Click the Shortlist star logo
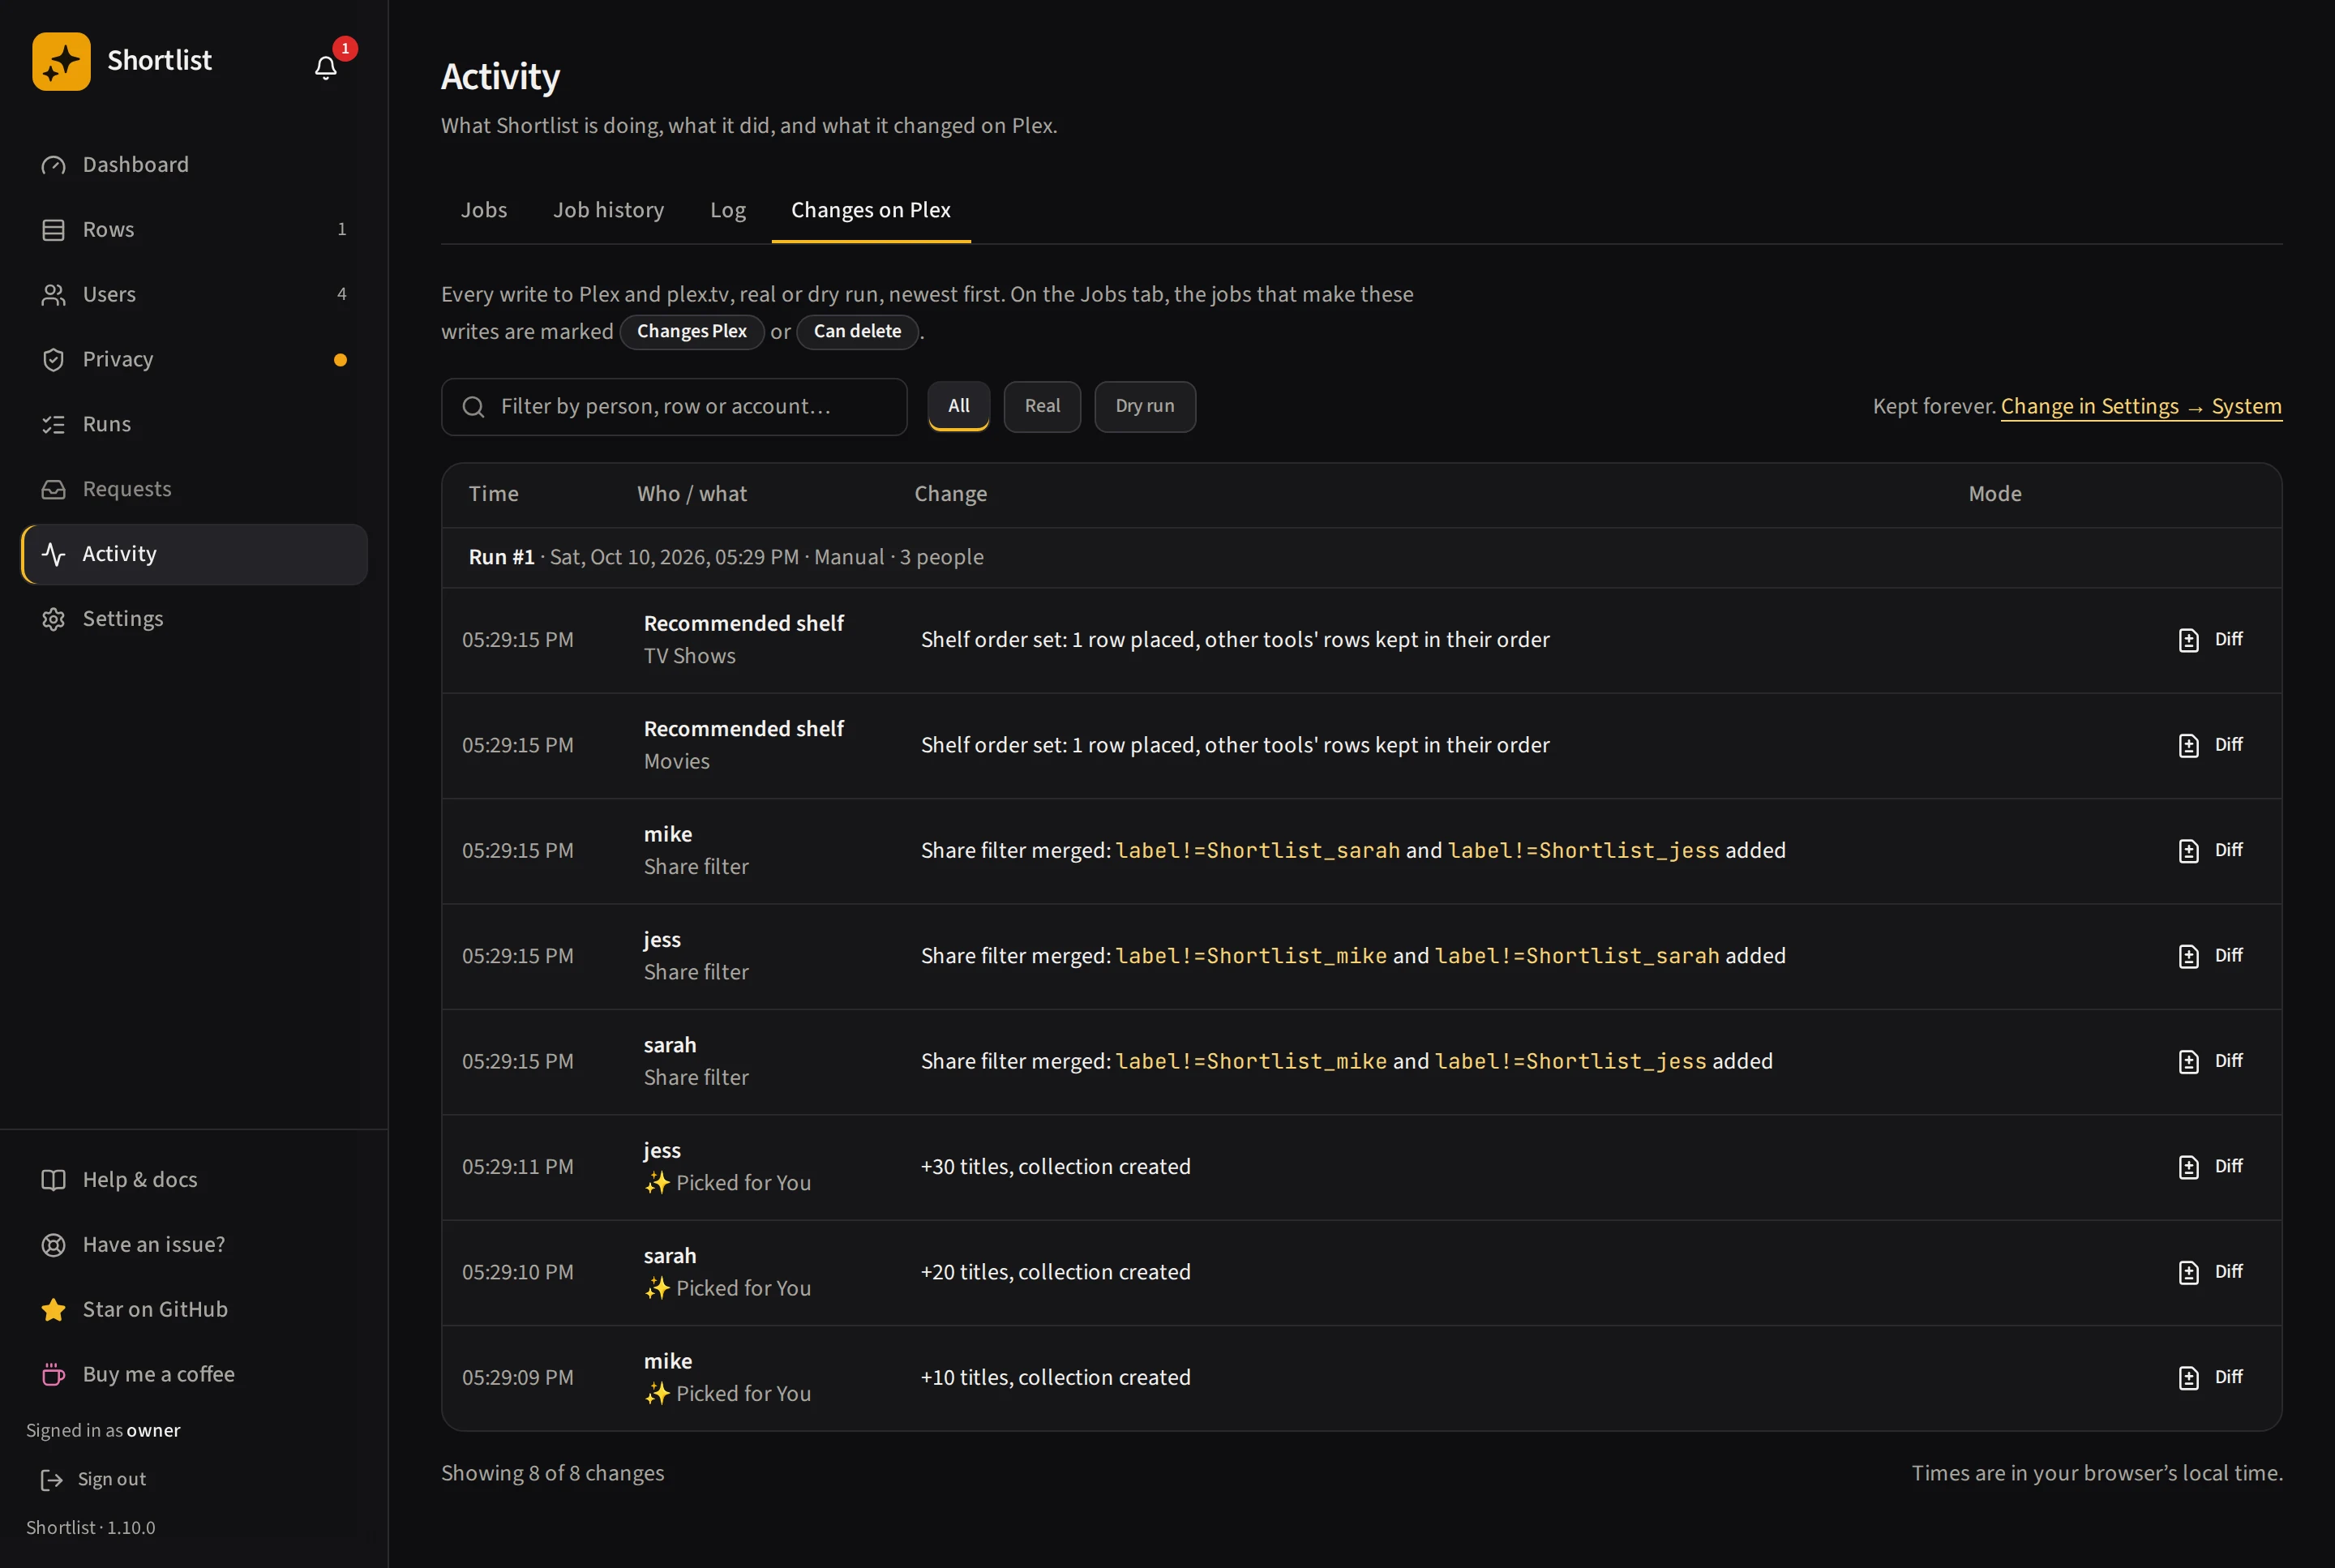 tap(61, 61)
